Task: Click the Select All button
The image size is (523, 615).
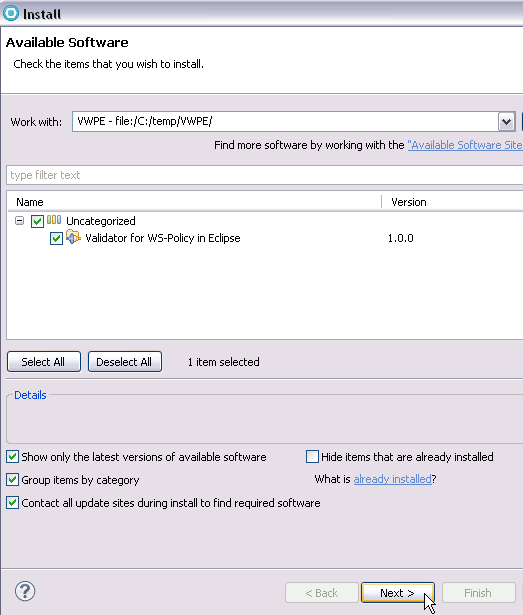Action: point(44,362)
